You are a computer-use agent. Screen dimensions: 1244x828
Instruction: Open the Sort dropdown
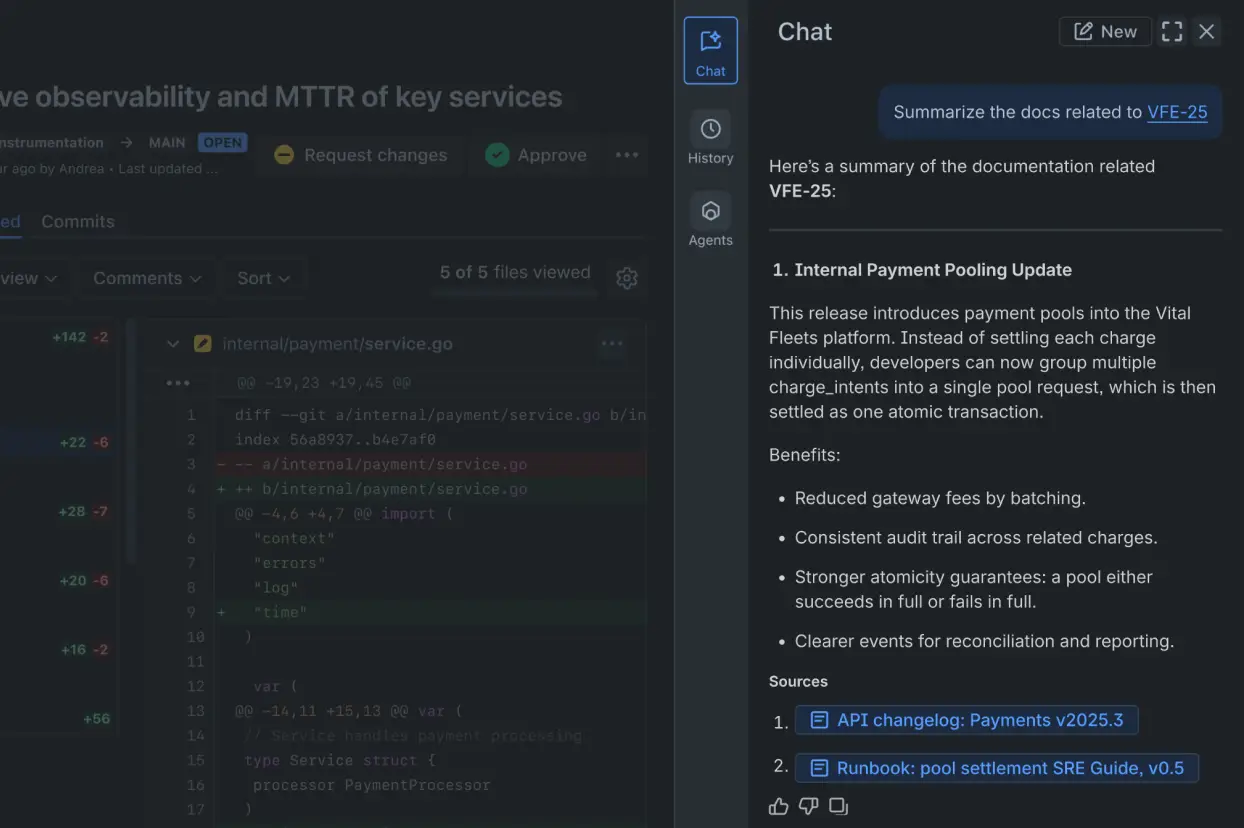263,278
